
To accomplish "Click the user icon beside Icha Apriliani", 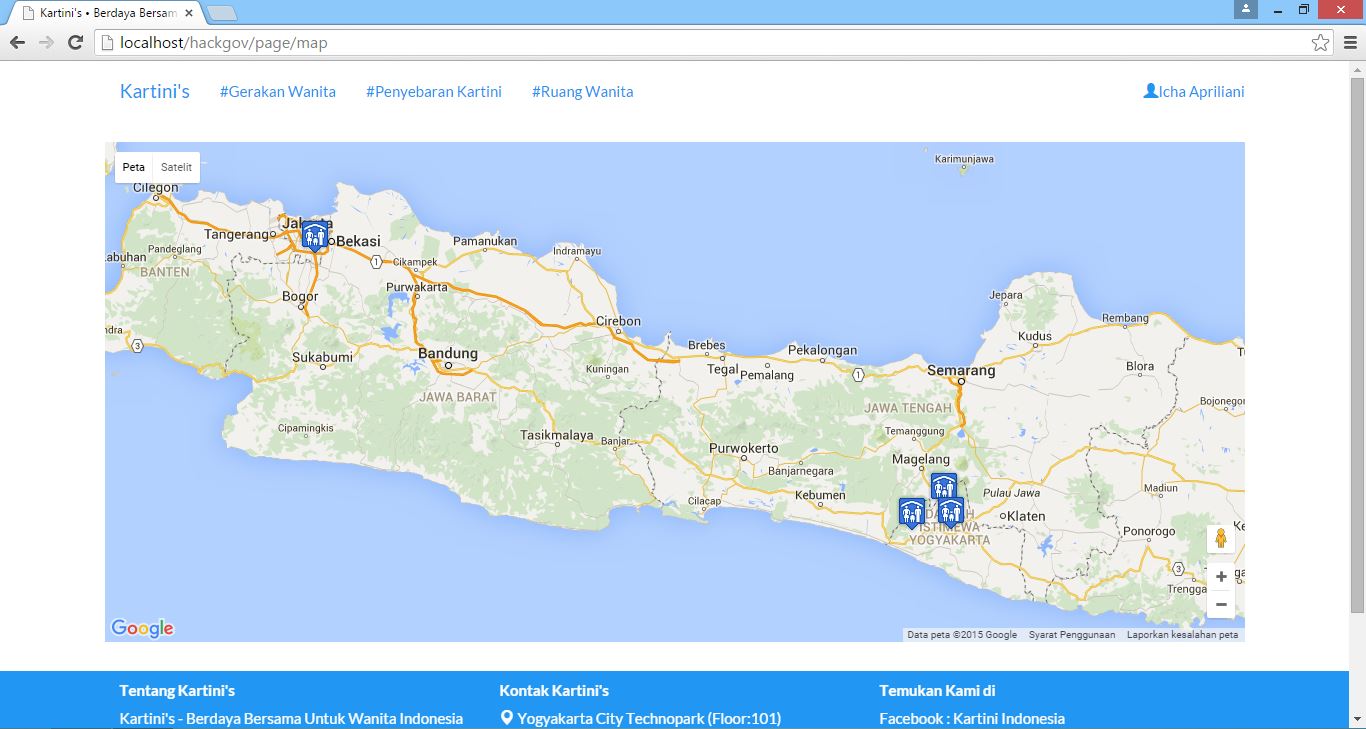I will point(1150,91).
